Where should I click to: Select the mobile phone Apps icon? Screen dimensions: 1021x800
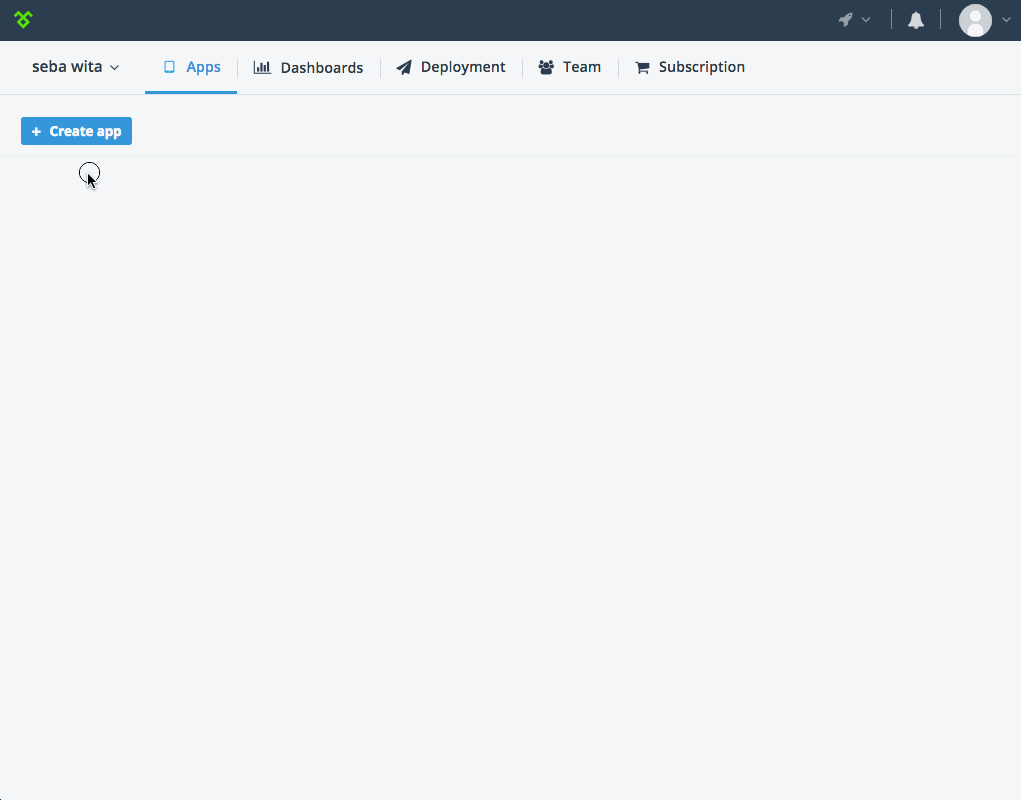pos(168,67)
